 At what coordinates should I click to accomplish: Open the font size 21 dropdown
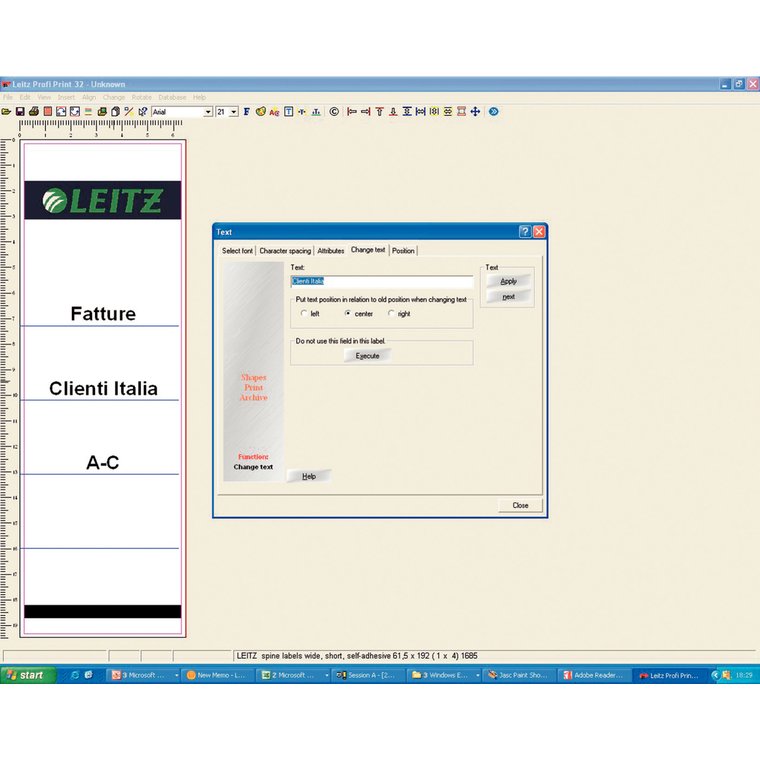click(x=234, y=112)
